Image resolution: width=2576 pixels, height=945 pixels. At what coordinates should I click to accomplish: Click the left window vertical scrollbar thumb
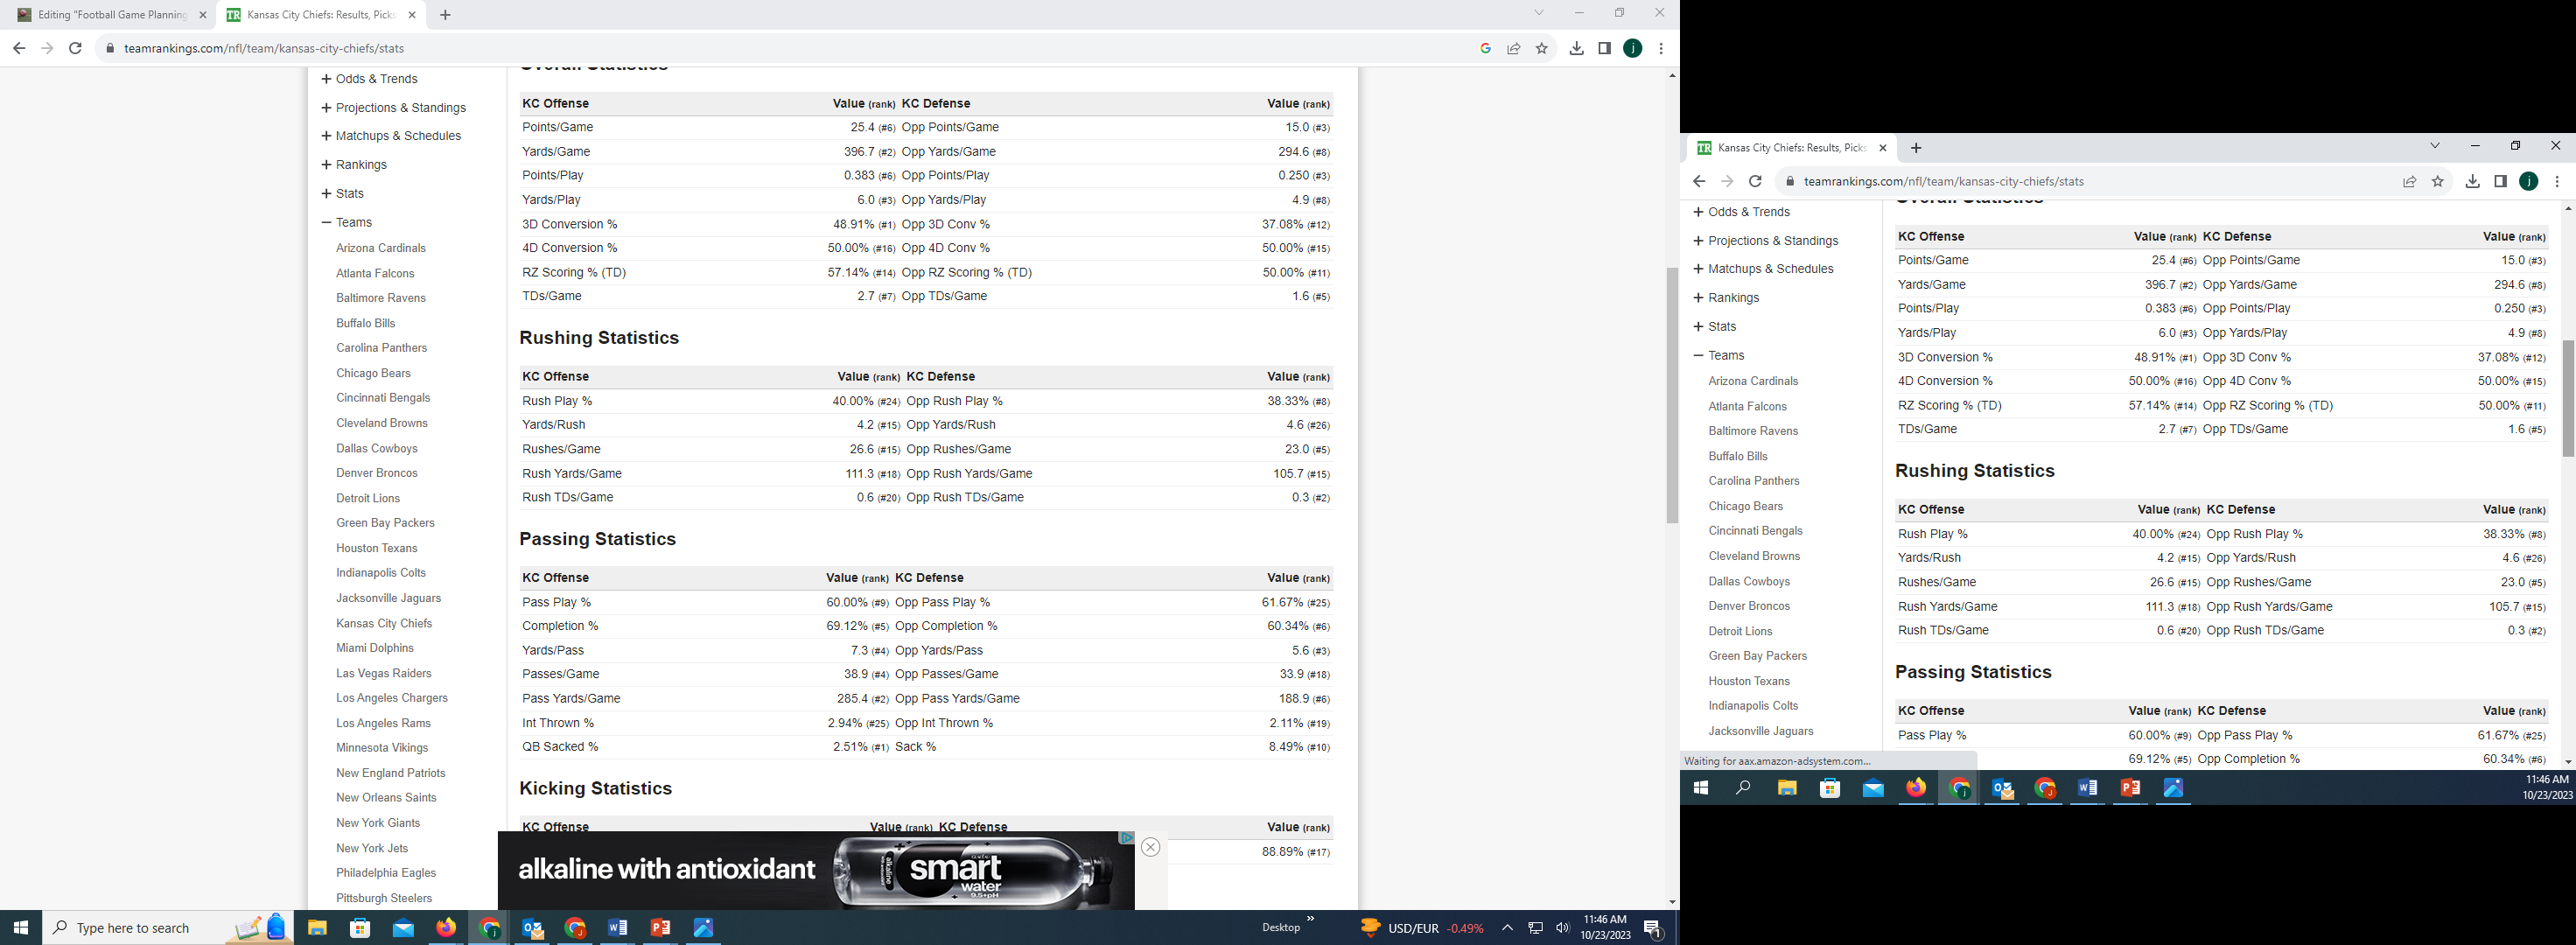tap(1672, 395)
